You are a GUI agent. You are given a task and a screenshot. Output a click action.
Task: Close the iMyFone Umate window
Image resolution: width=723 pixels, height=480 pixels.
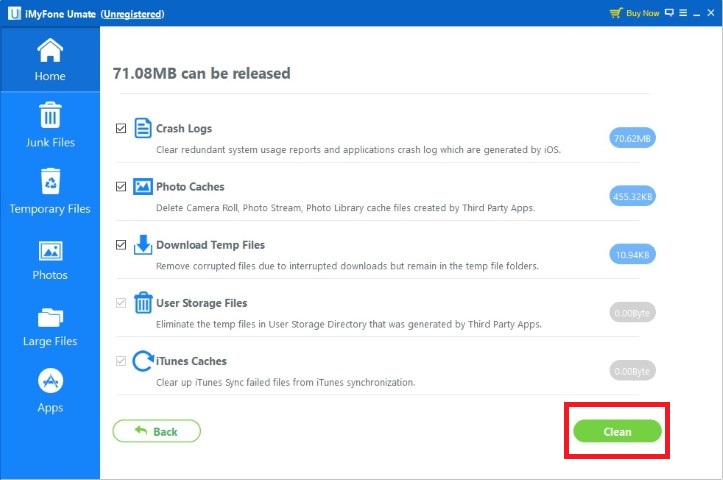coord(711,13)
